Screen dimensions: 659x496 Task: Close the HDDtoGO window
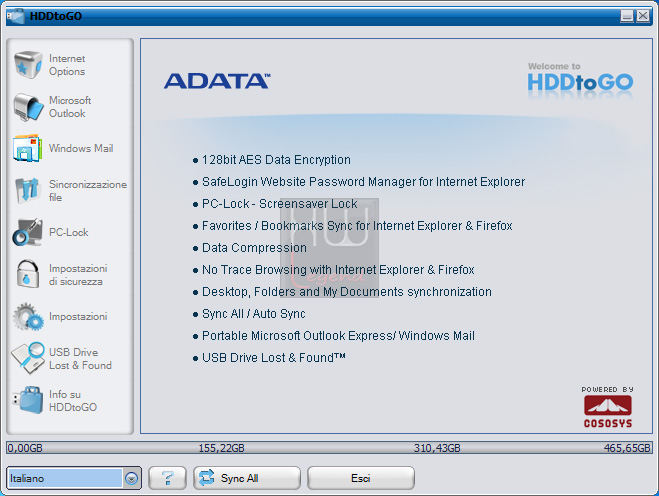[x=643, y=16]
